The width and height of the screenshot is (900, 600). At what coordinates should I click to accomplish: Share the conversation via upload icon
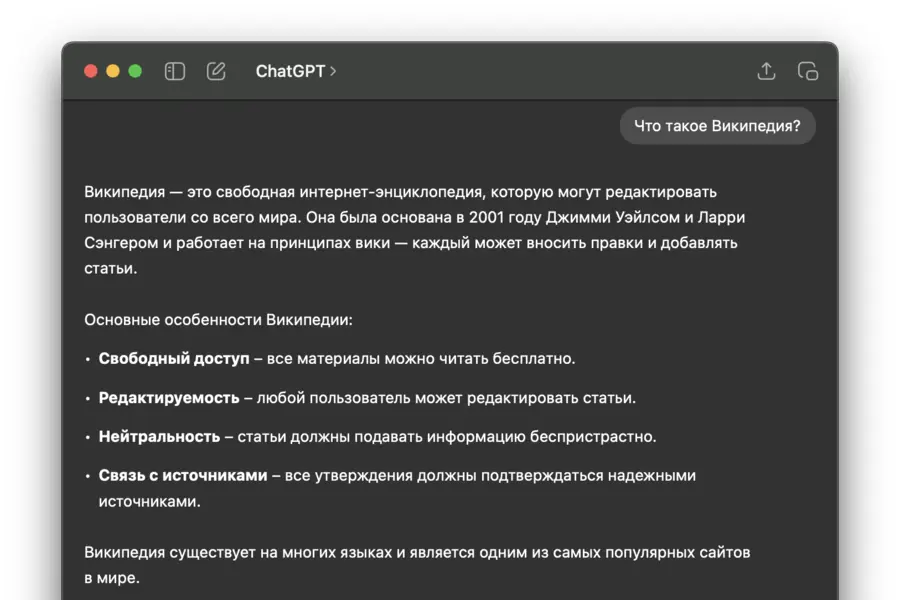click(x=766, y=71)
